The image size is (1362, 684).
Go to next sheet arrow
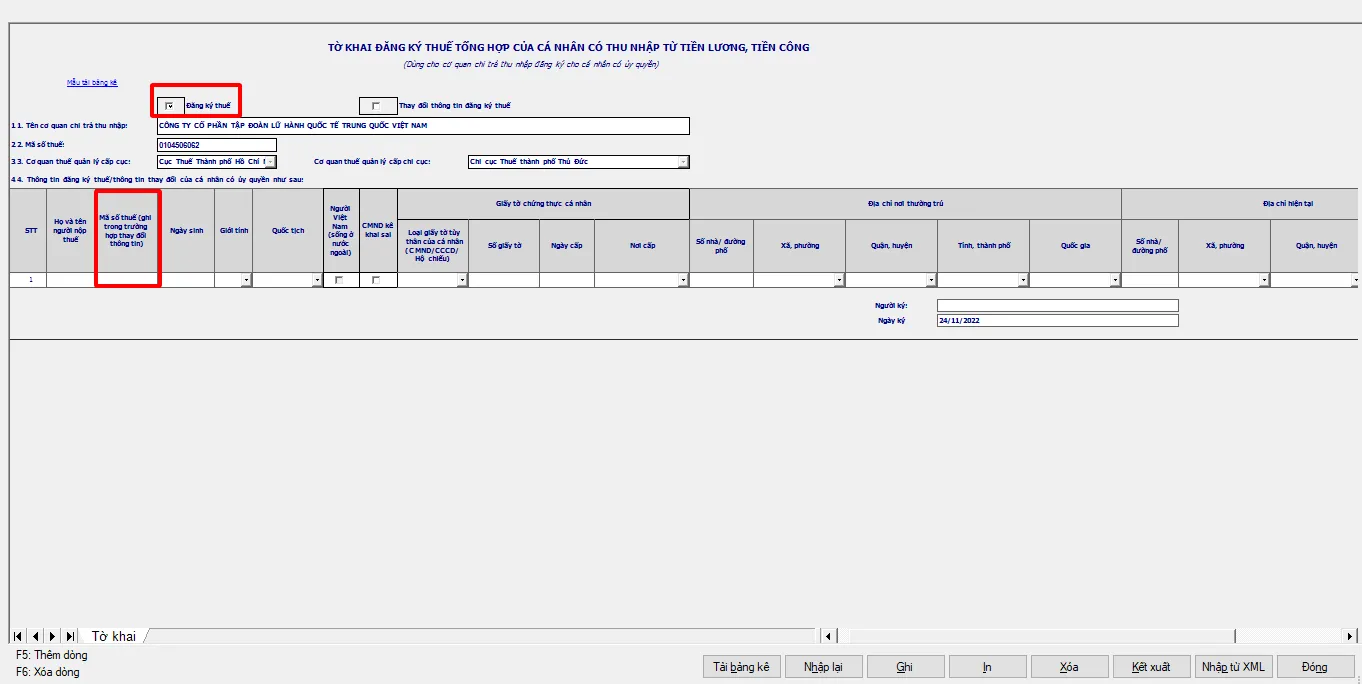[53, 636]
